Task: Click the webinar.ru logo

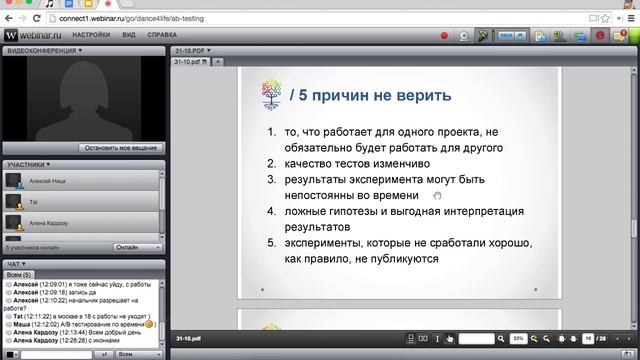Action: coord(33,35)
